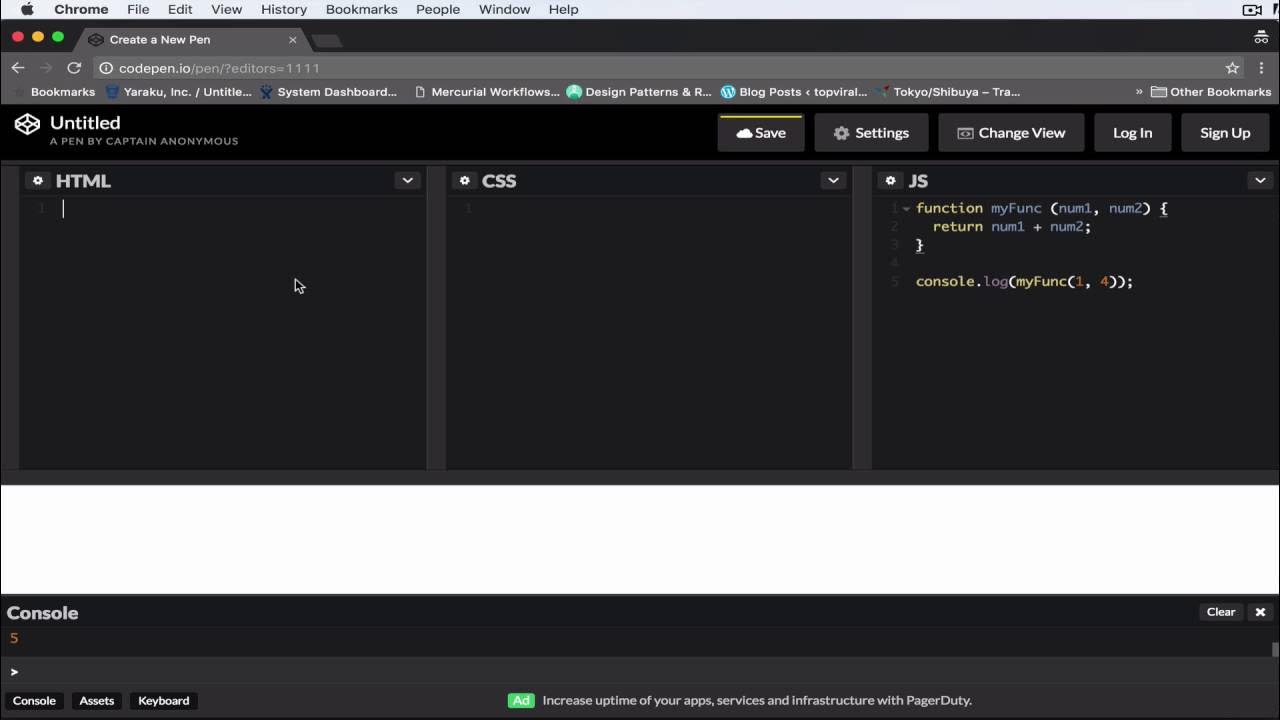Open Yaraku, Inc. bookmark
1280x720 pixels.
pos(179,92)
